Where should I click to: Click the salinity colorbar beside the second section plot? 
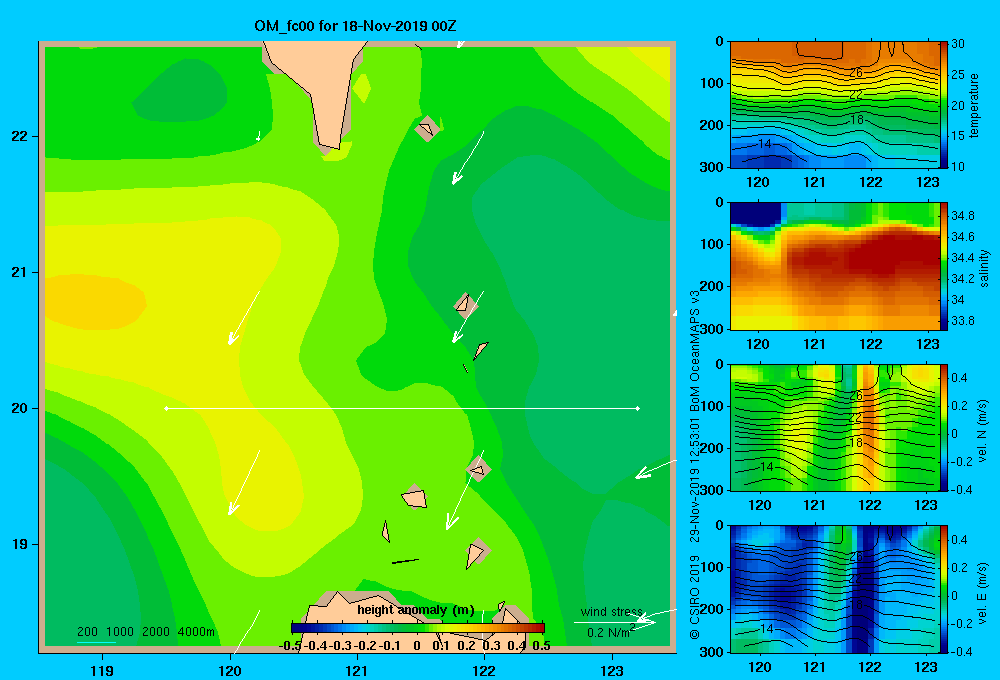point(943,266)
